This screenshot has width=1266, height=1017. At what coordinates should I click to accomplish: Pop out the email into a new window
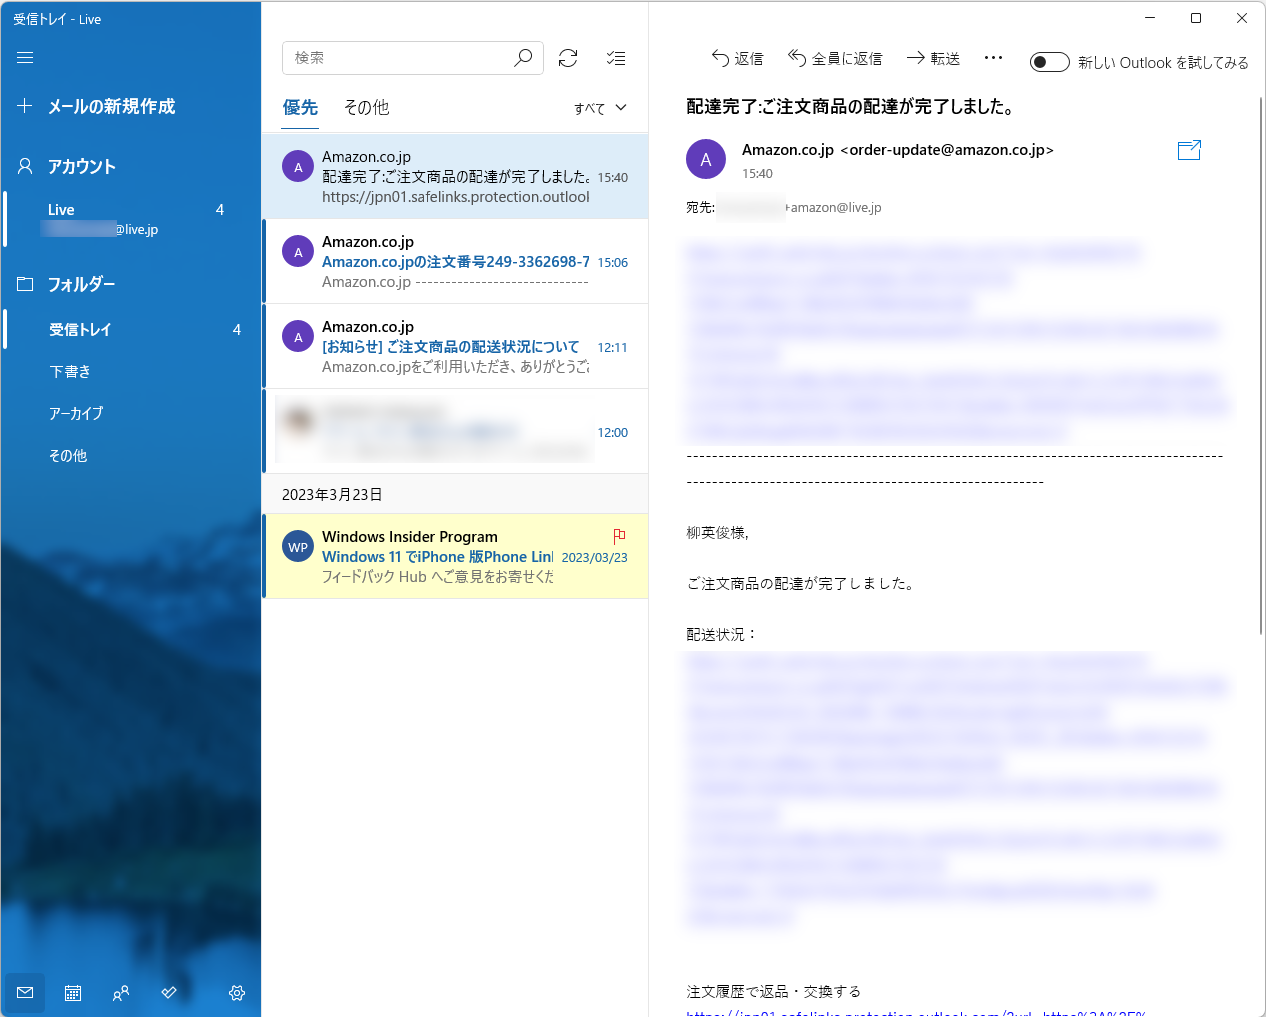pyautogui.click(x=1189, y=150)
